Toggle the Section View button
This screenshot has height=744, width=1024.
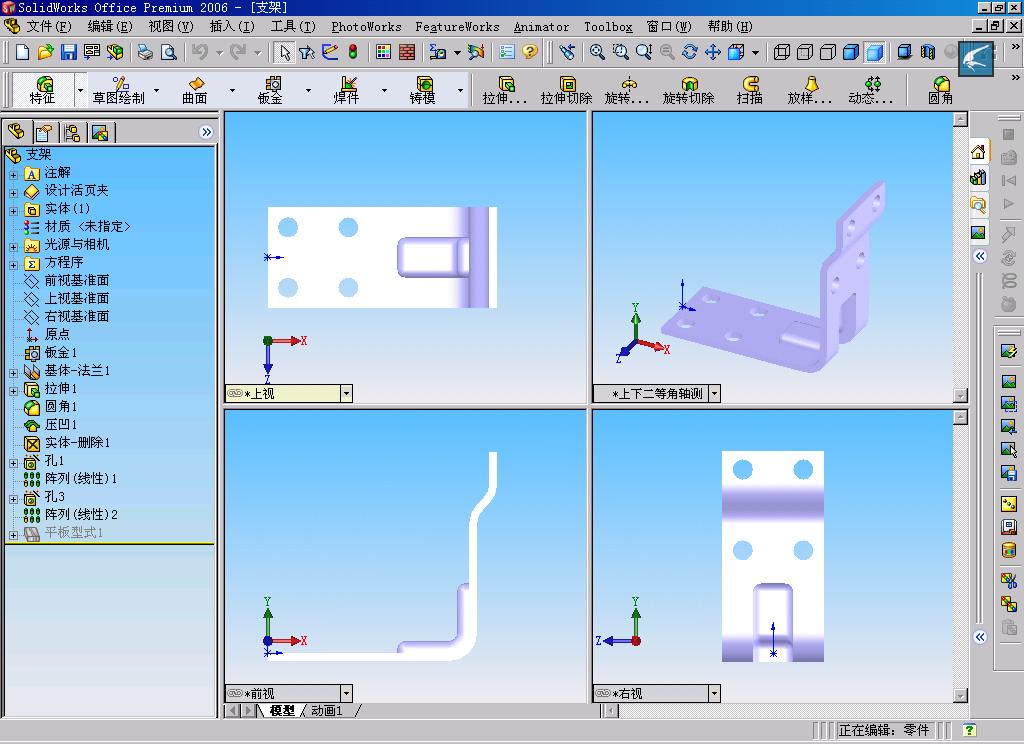[927, 52]
